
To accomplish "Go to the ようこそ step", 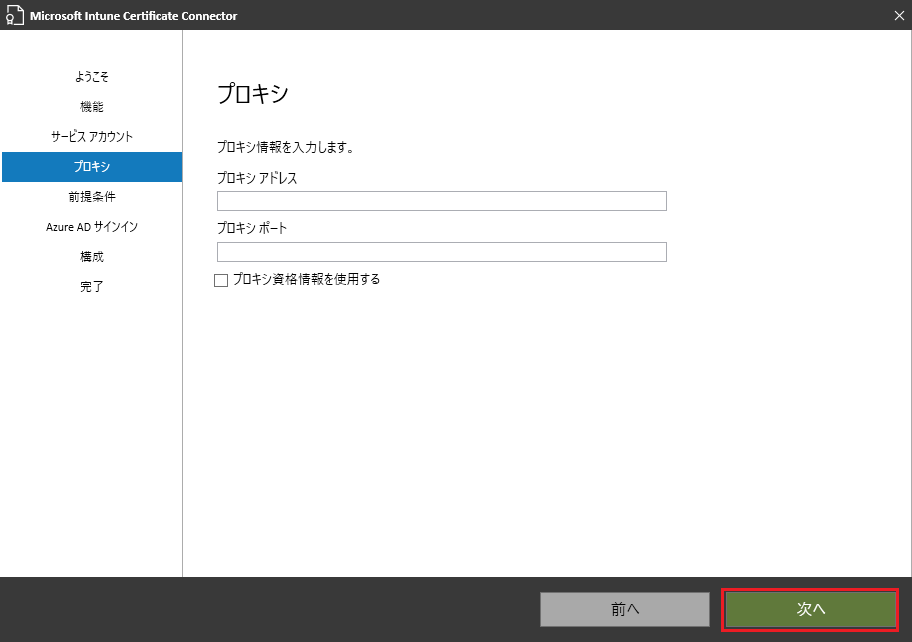I will [x=92, y=77].
